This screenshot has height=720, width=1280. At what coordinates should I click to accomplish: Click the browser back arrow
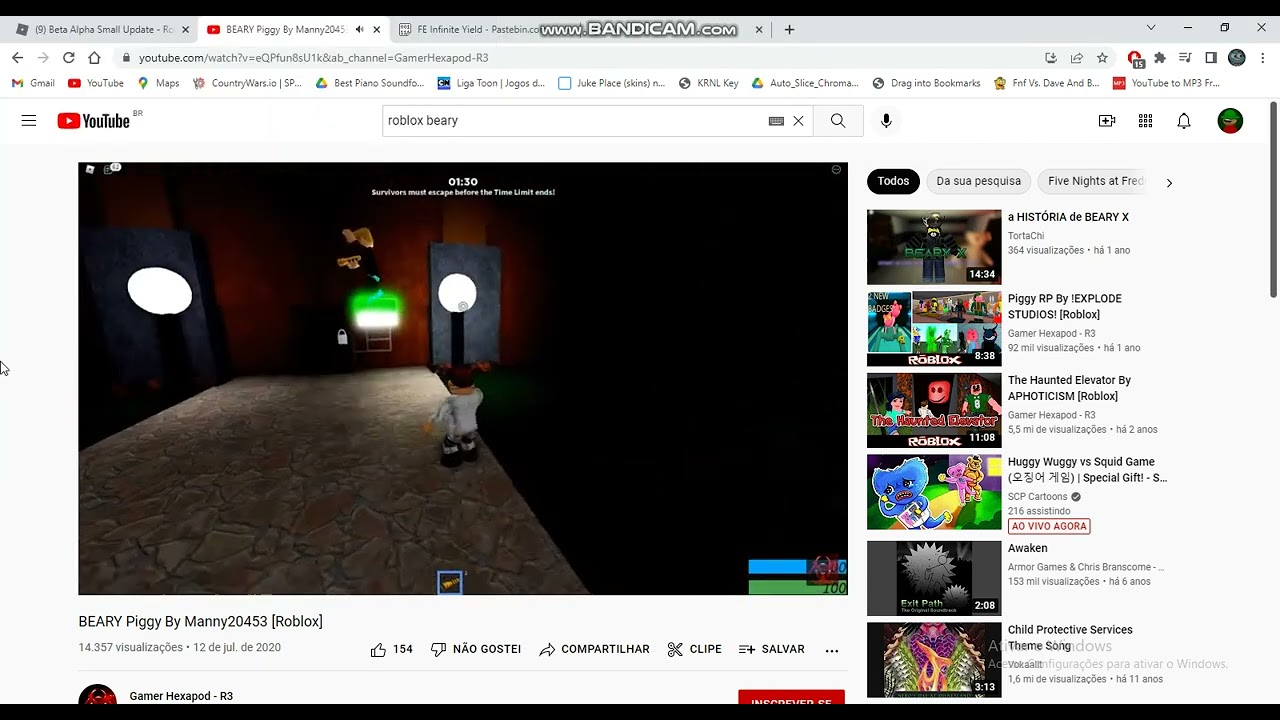(17, 58)
